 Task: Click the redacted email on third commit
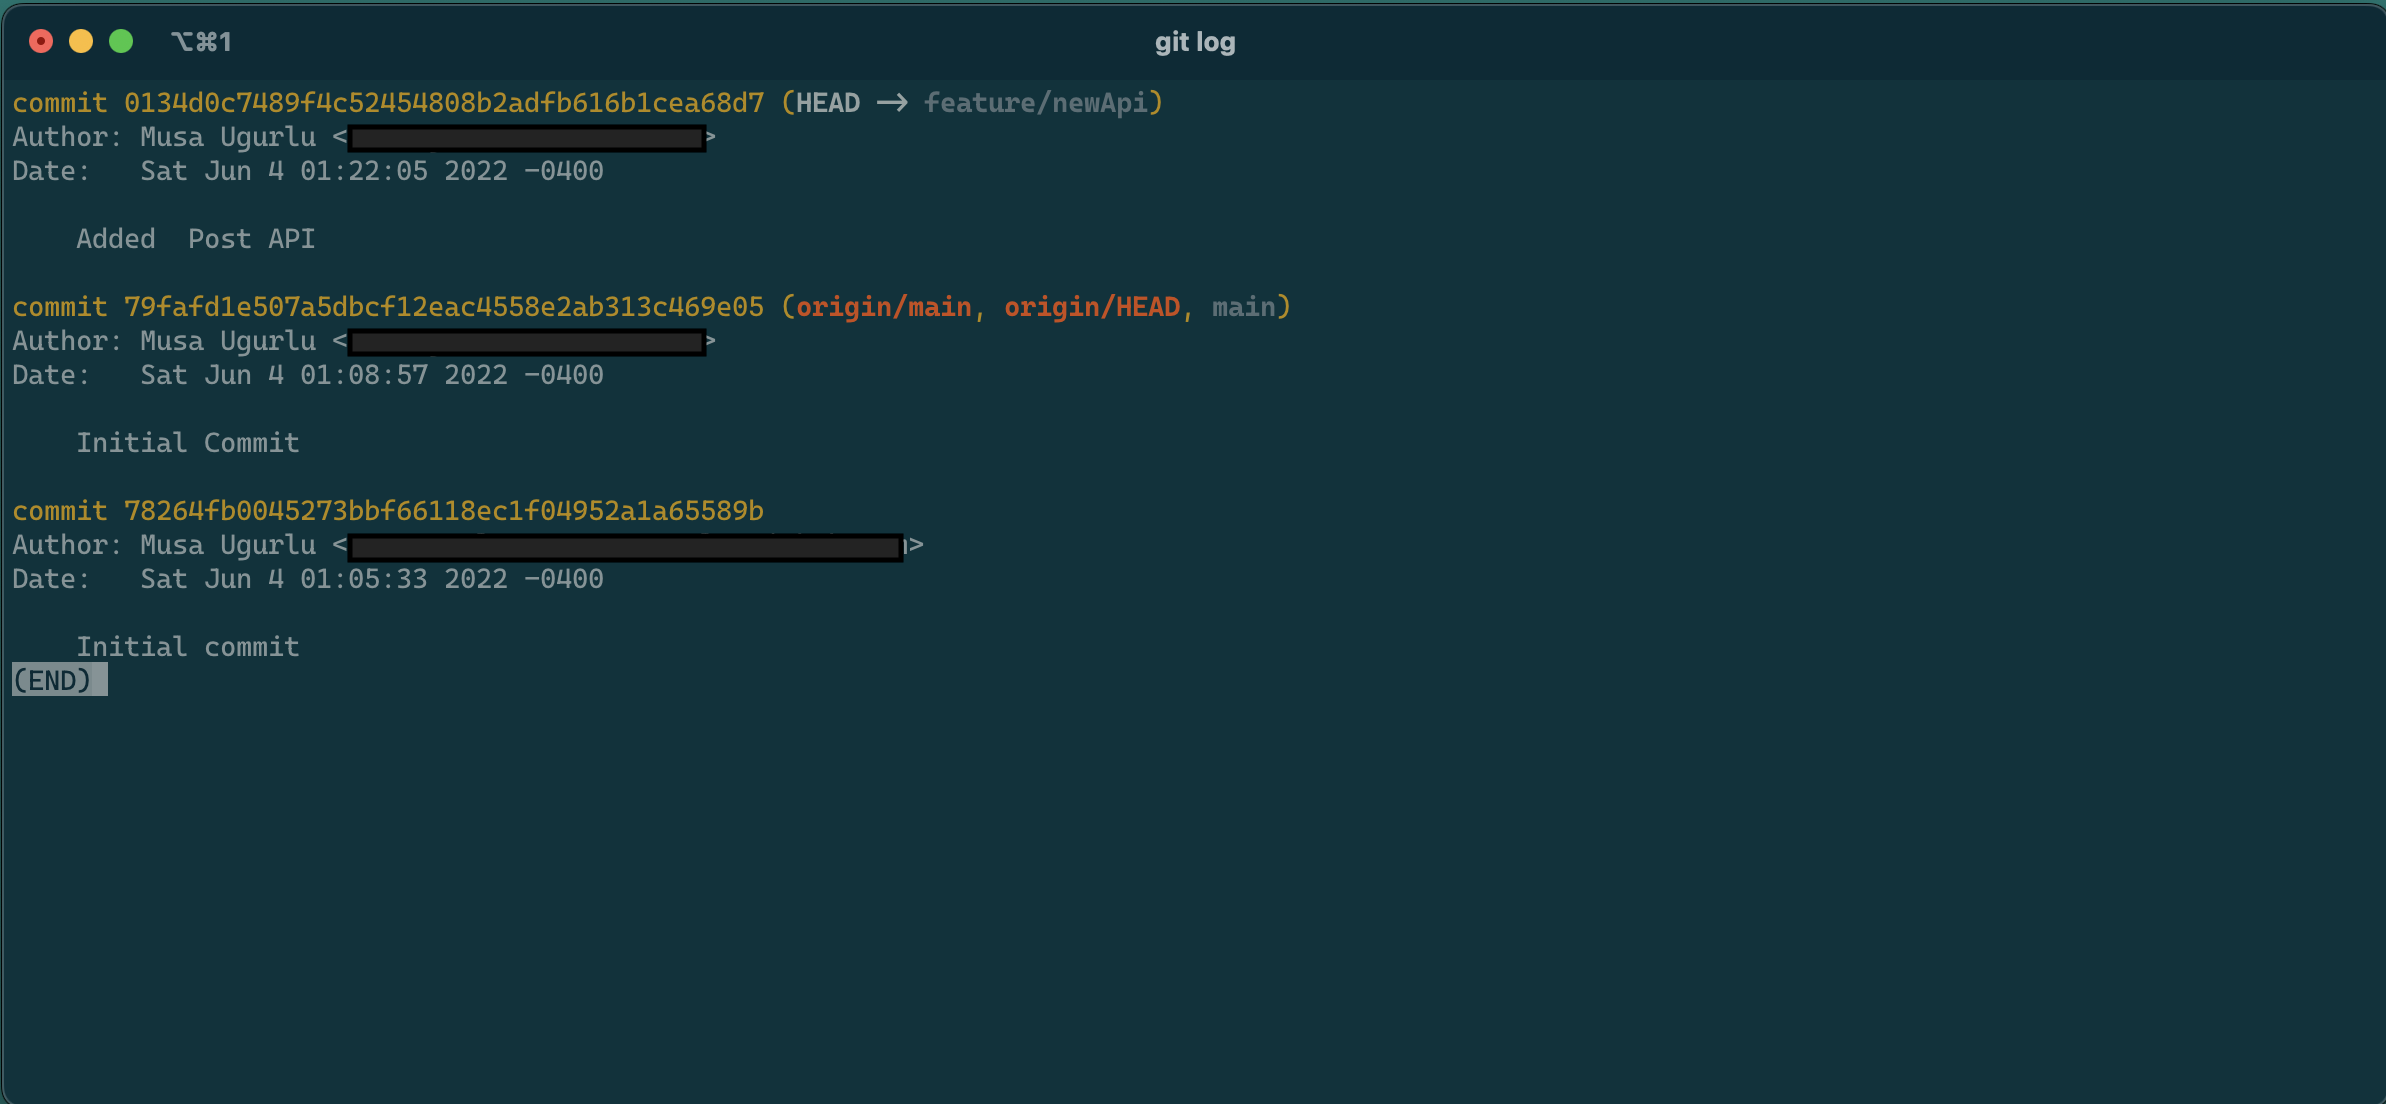coord(625,546)
